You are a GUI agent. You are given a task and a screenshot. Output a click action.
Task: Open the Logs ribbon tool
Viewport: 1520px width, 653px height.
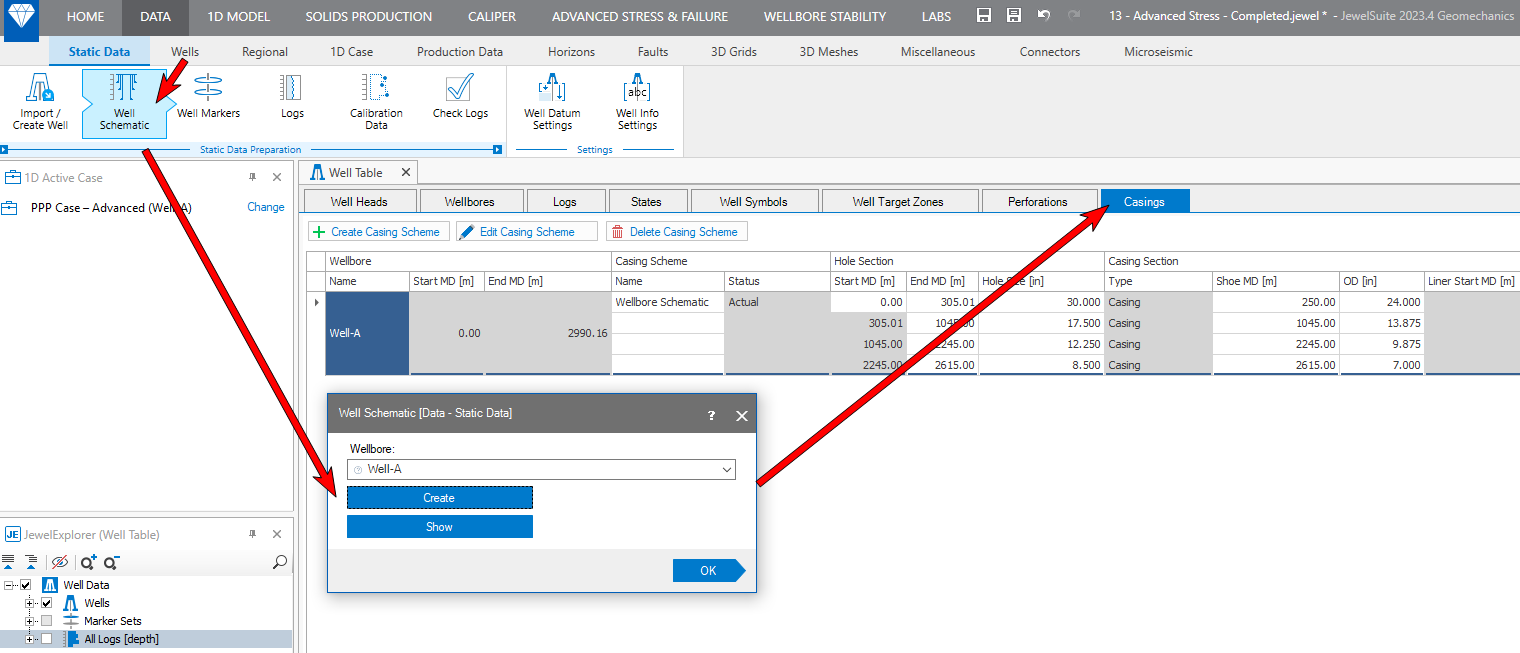[292, 98]
